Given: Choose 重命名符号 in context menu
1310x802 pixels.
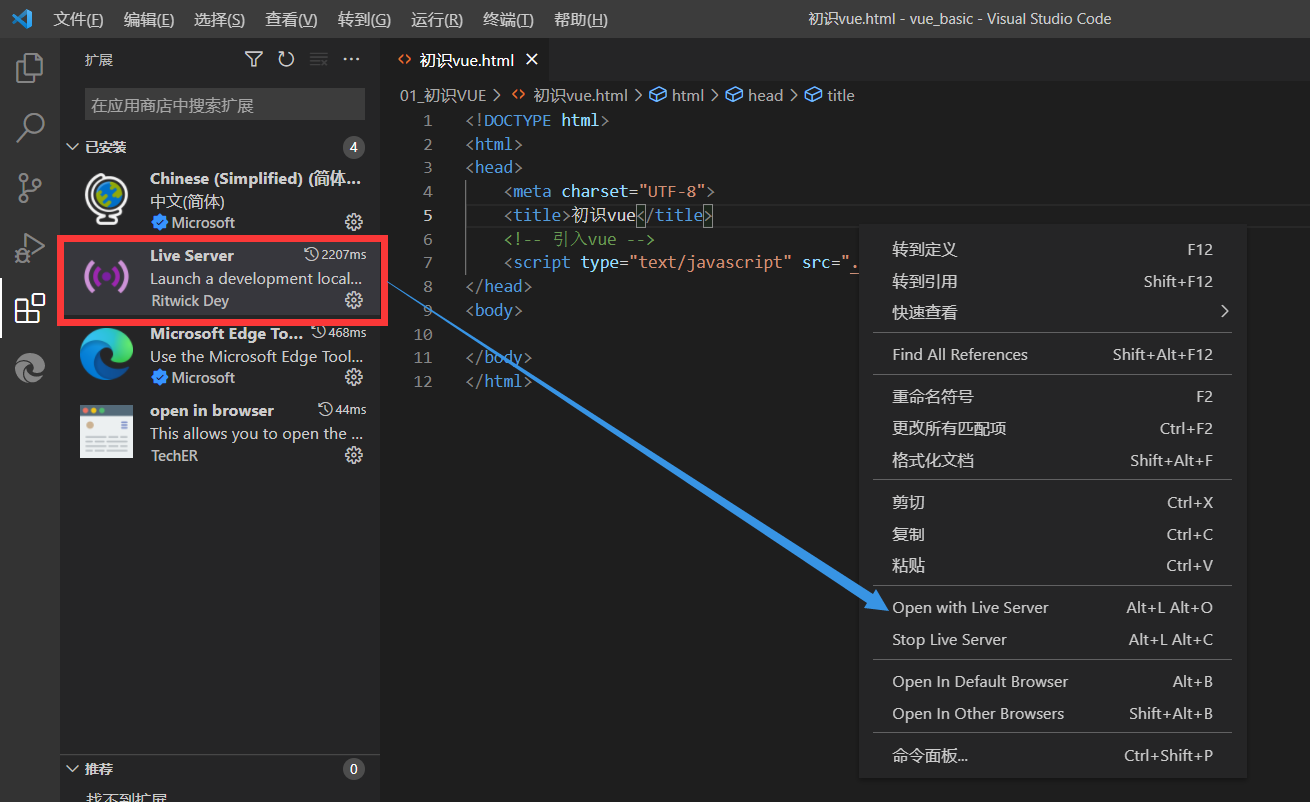Looking at the screenshot, I should [x=1052, y=396].
